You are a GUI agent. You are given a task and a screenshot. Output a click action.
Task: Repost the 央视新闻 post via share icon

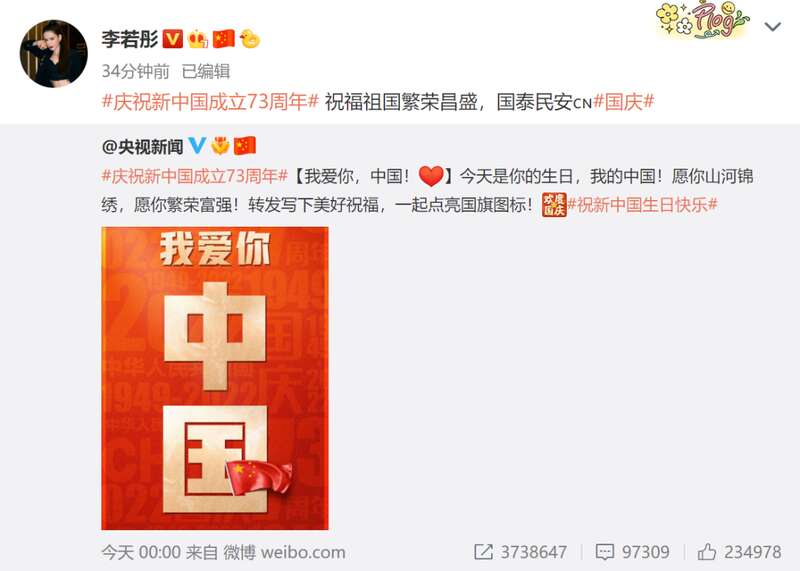click(x=520, y=552)
